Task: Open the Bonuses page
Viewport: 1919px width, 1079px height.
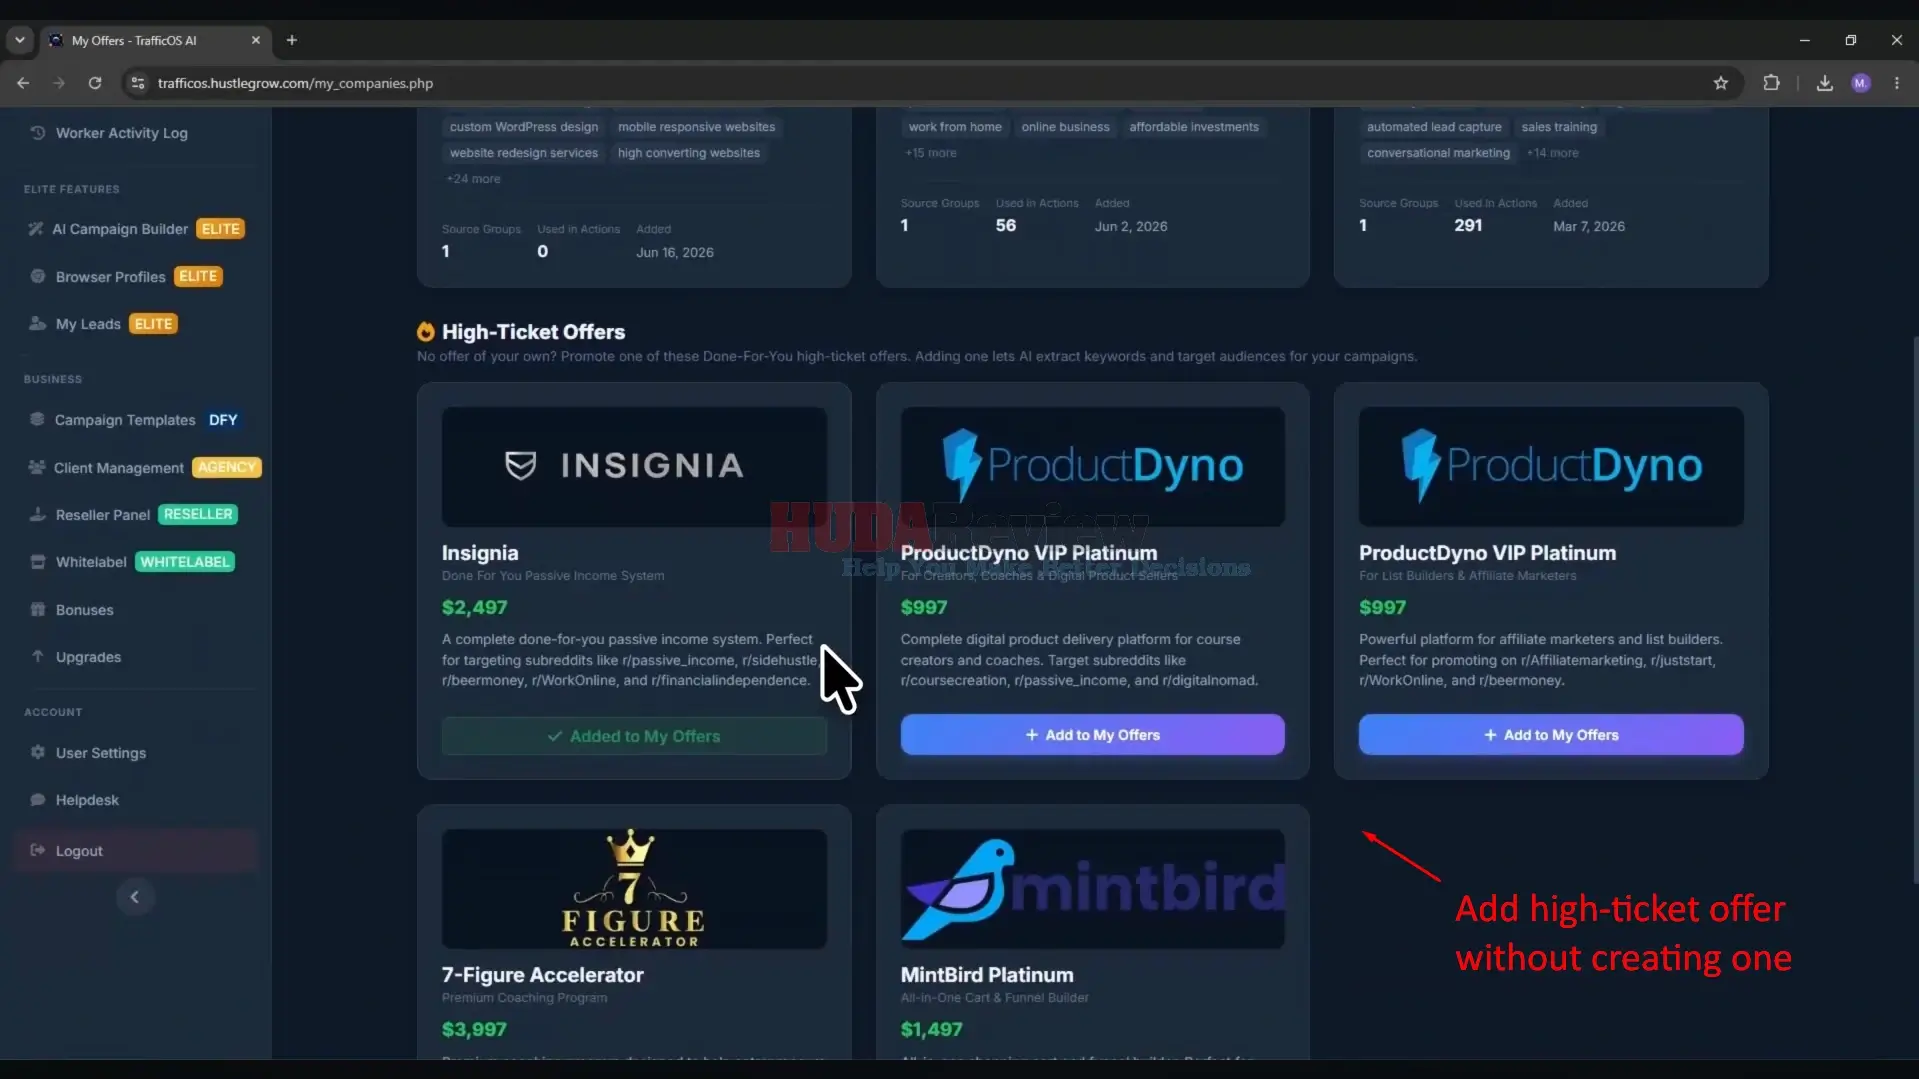Action: click(84, 610)
